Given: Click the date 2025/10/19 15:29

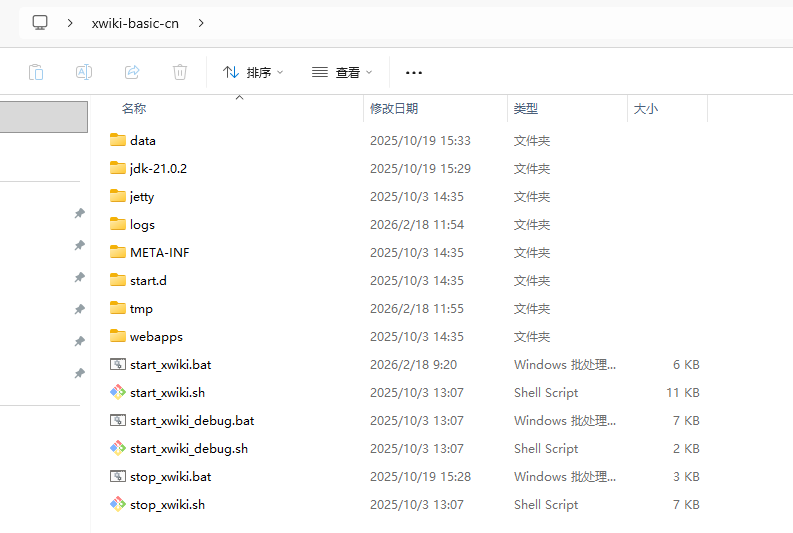Looking at the screenshot, I should pos(420,168).
